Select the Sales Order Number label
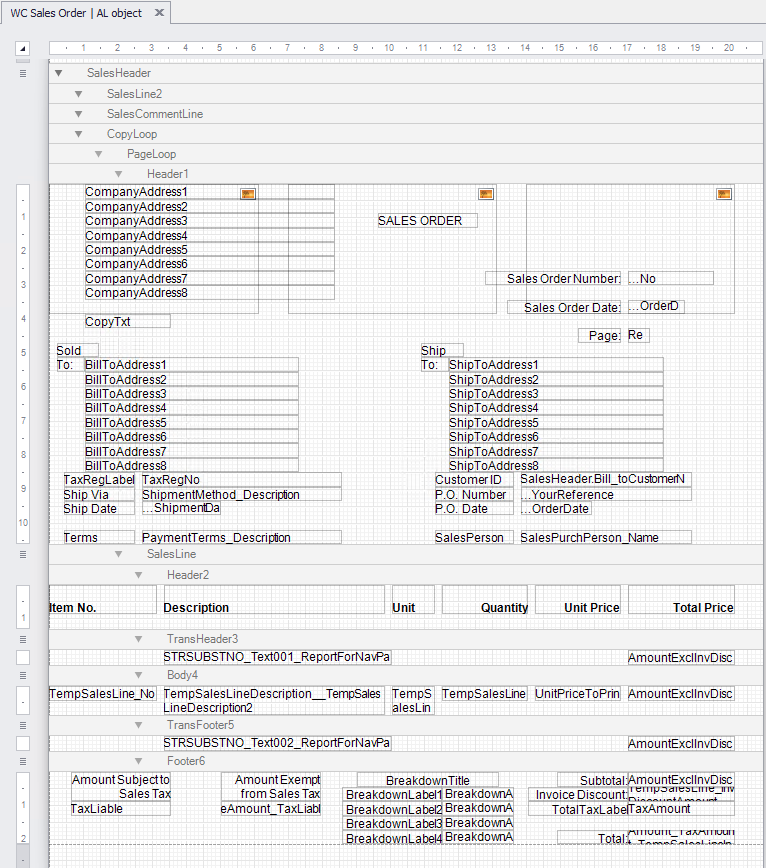Screen dimensions: 766x868 (553, 278)
